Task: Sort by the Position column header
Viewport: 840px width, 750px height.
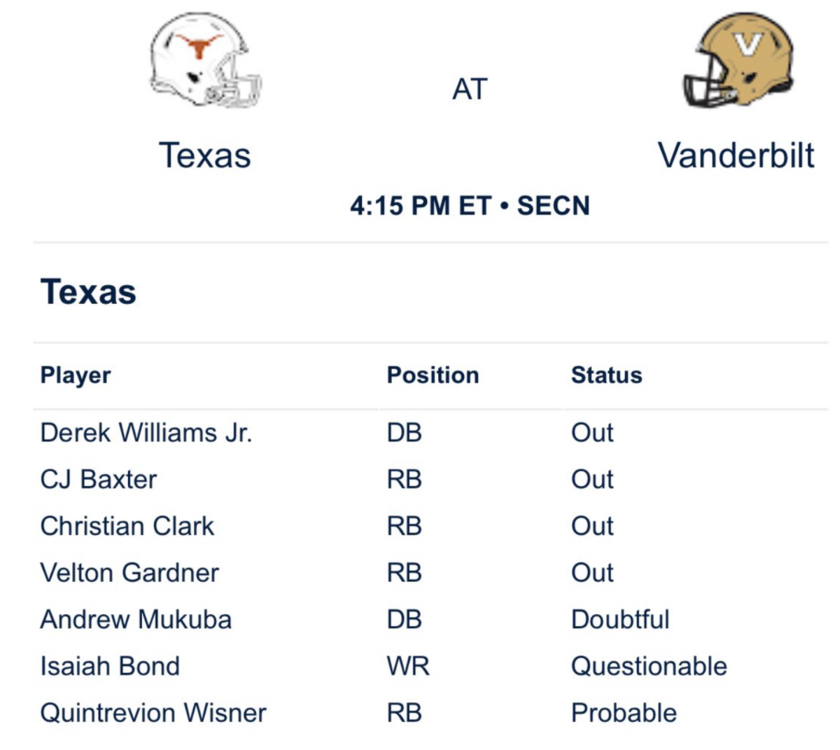Action: [433, 376]
